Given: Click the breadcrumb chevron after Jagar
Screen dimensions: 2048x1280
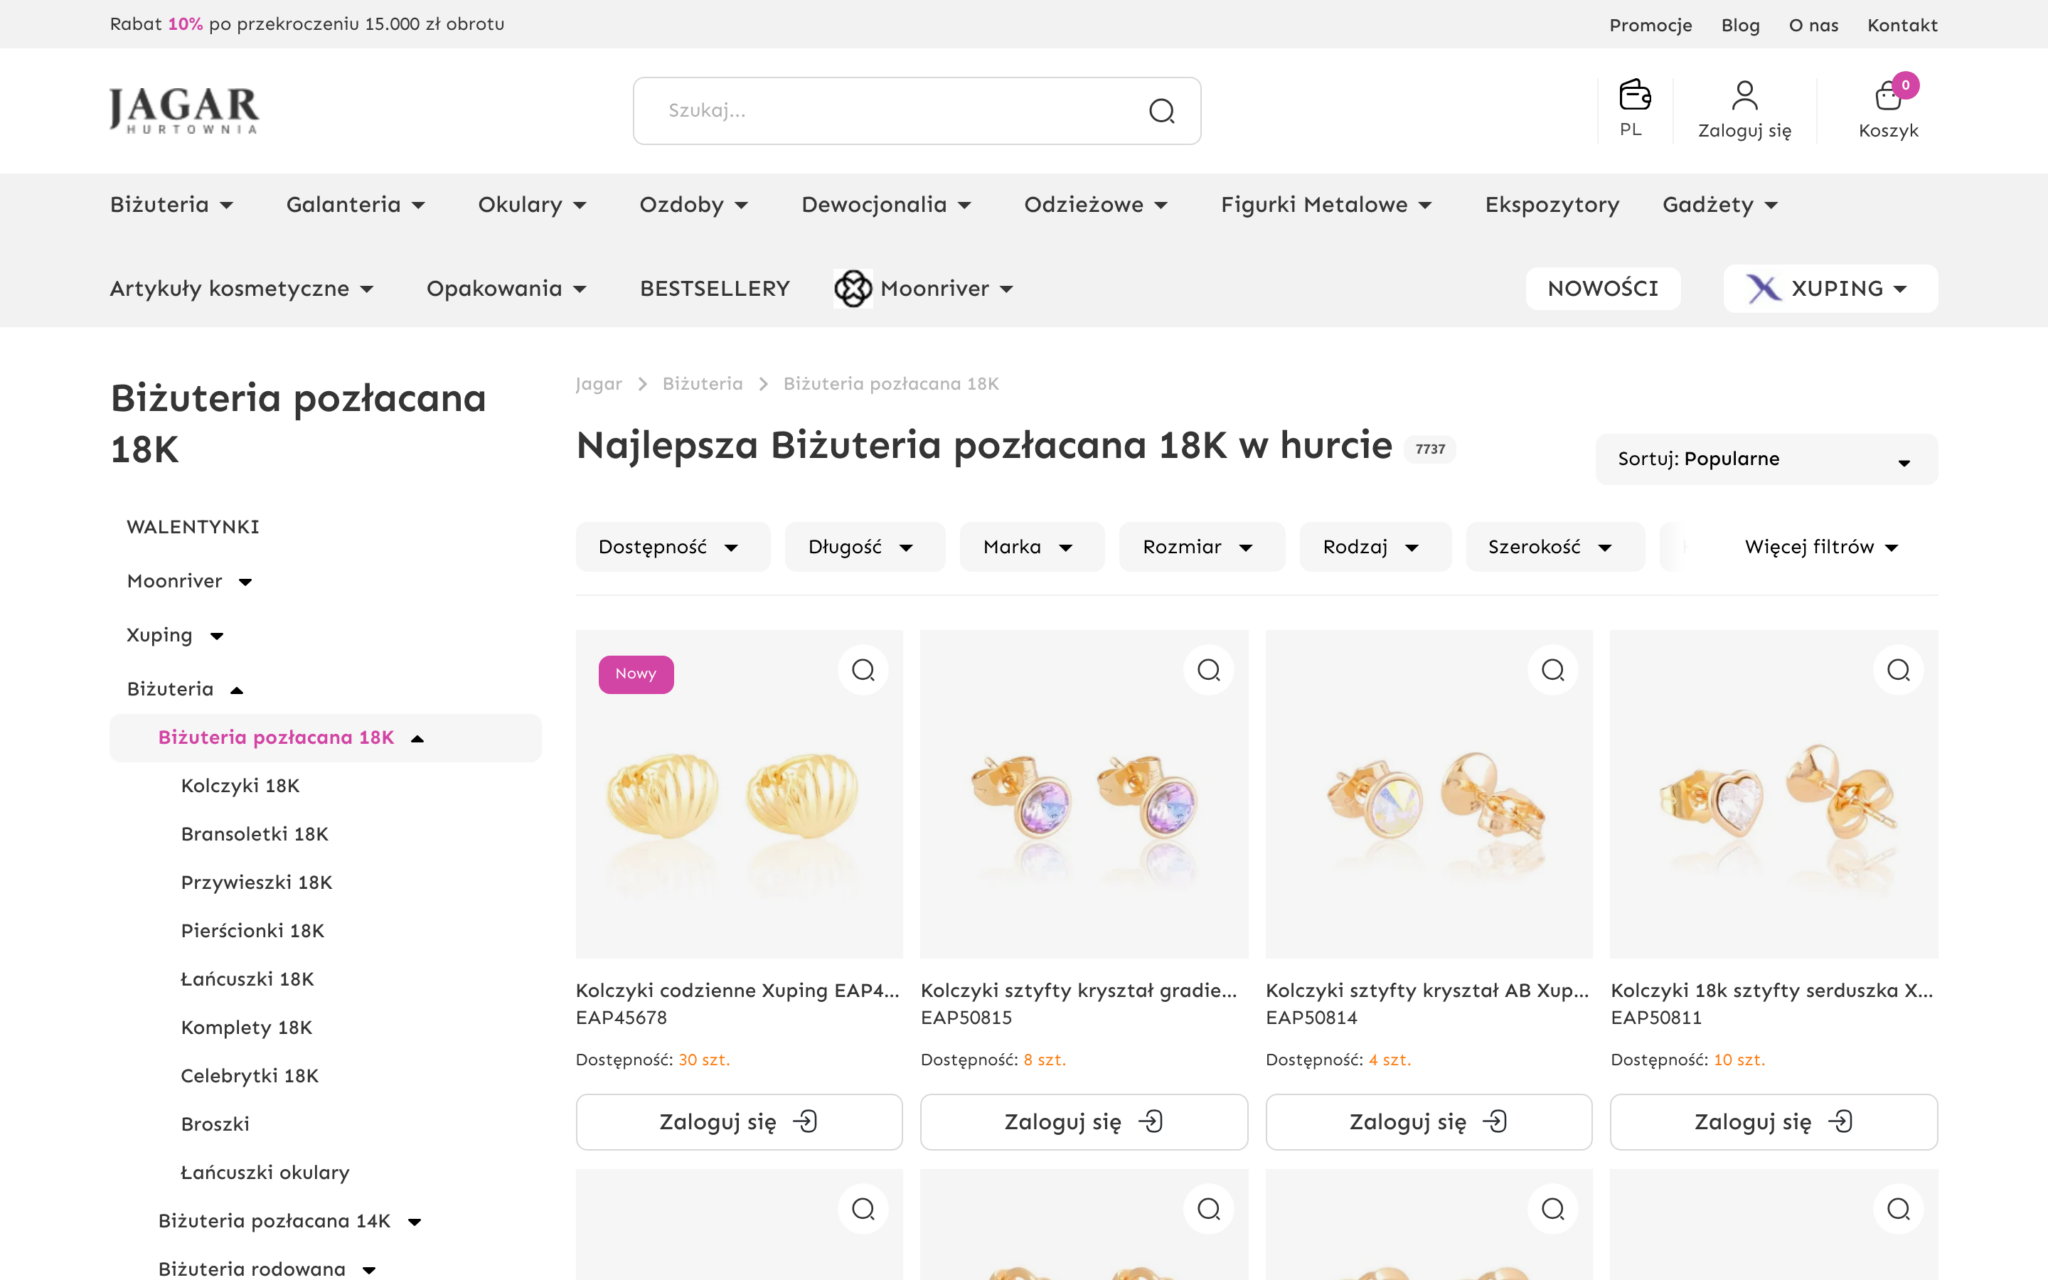Looking at the screenshot, I should [x=642, y=384].
